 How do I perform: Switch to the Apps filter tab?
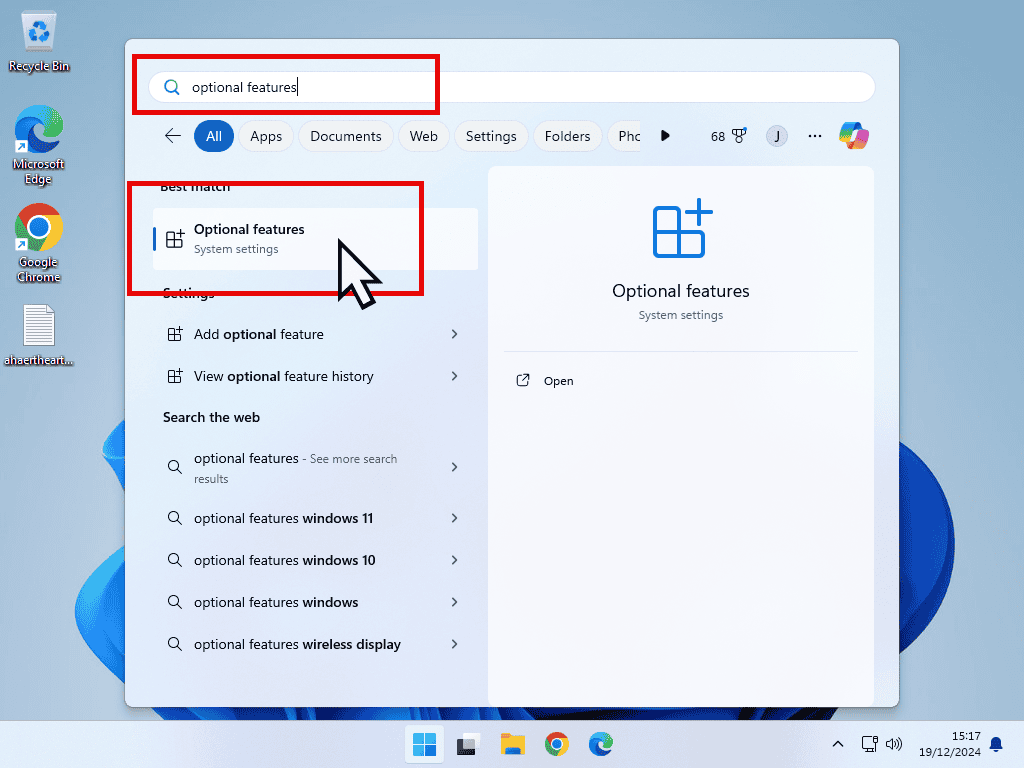(x=266, y=136)
